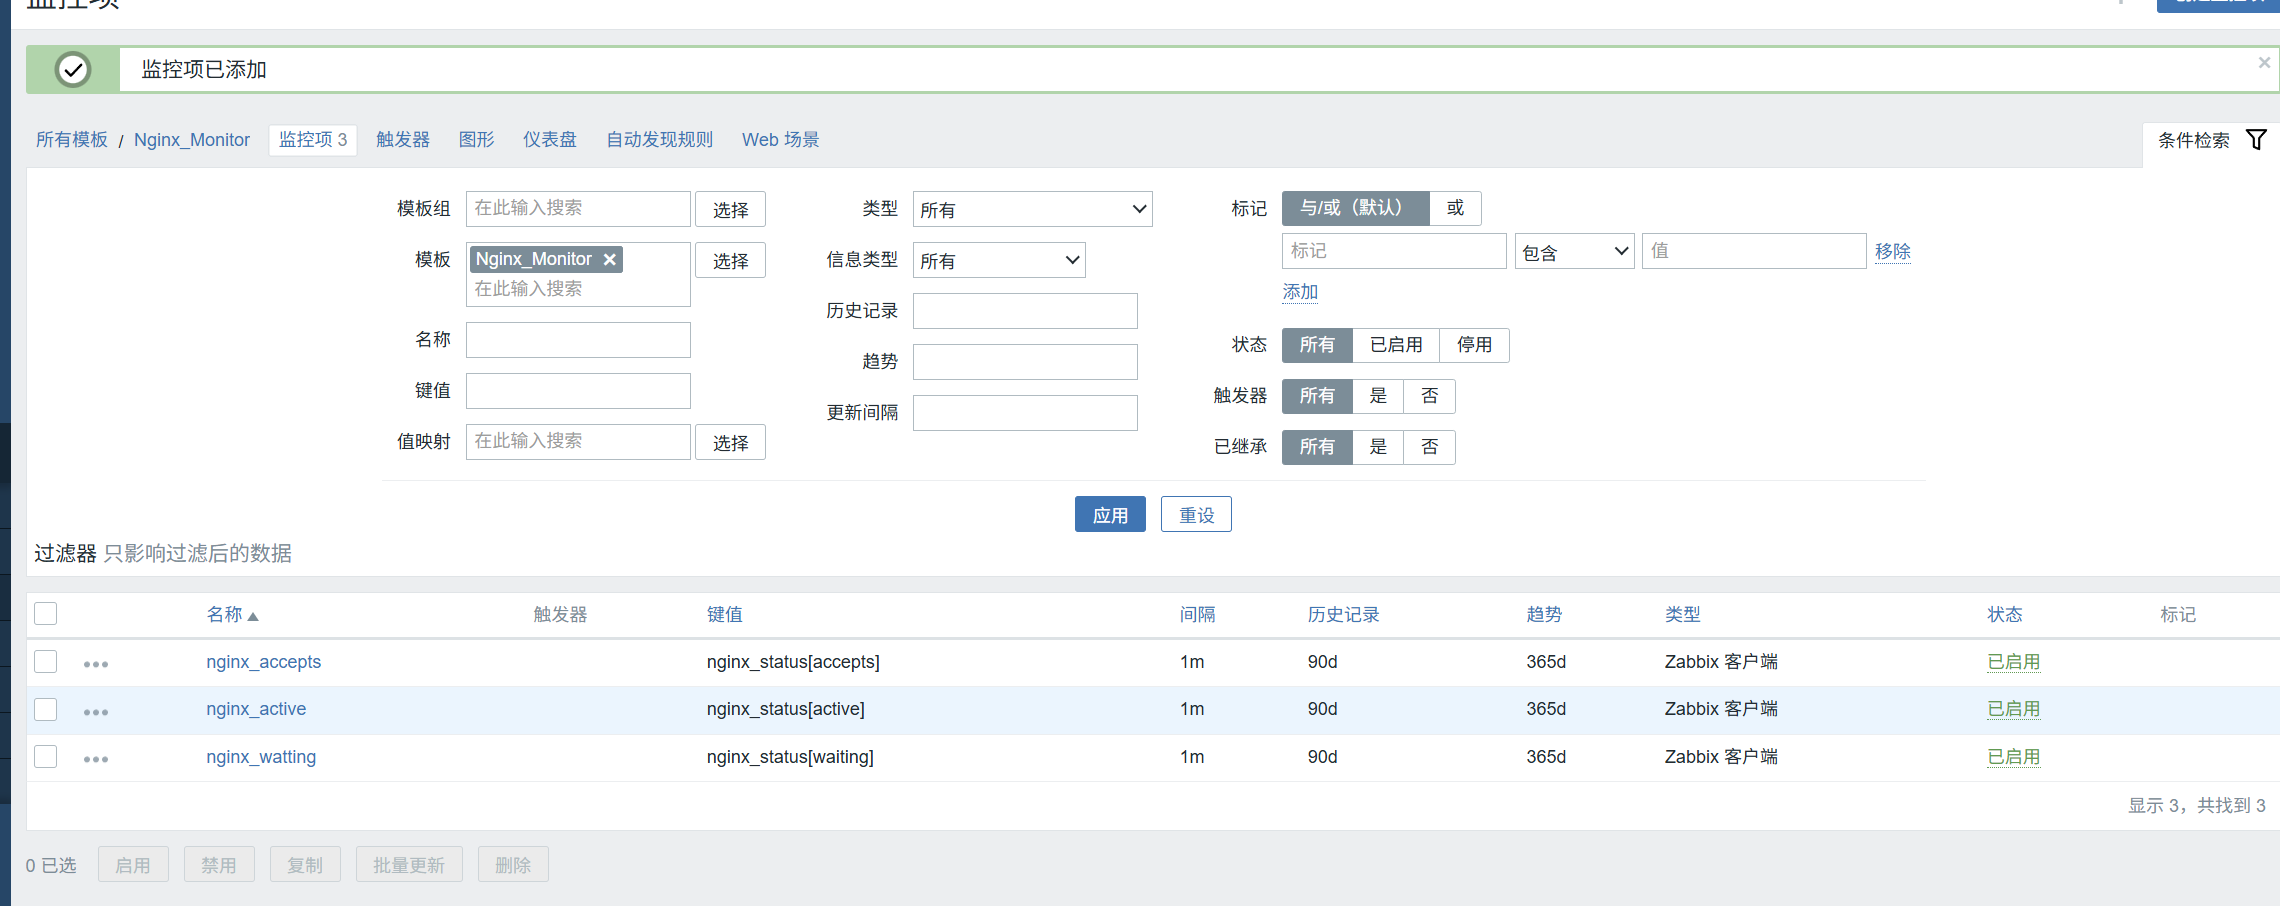The height and width of the screenshot is (906, 2280).
Task: Sort table by 类型 column
Action: point(1683,614)
